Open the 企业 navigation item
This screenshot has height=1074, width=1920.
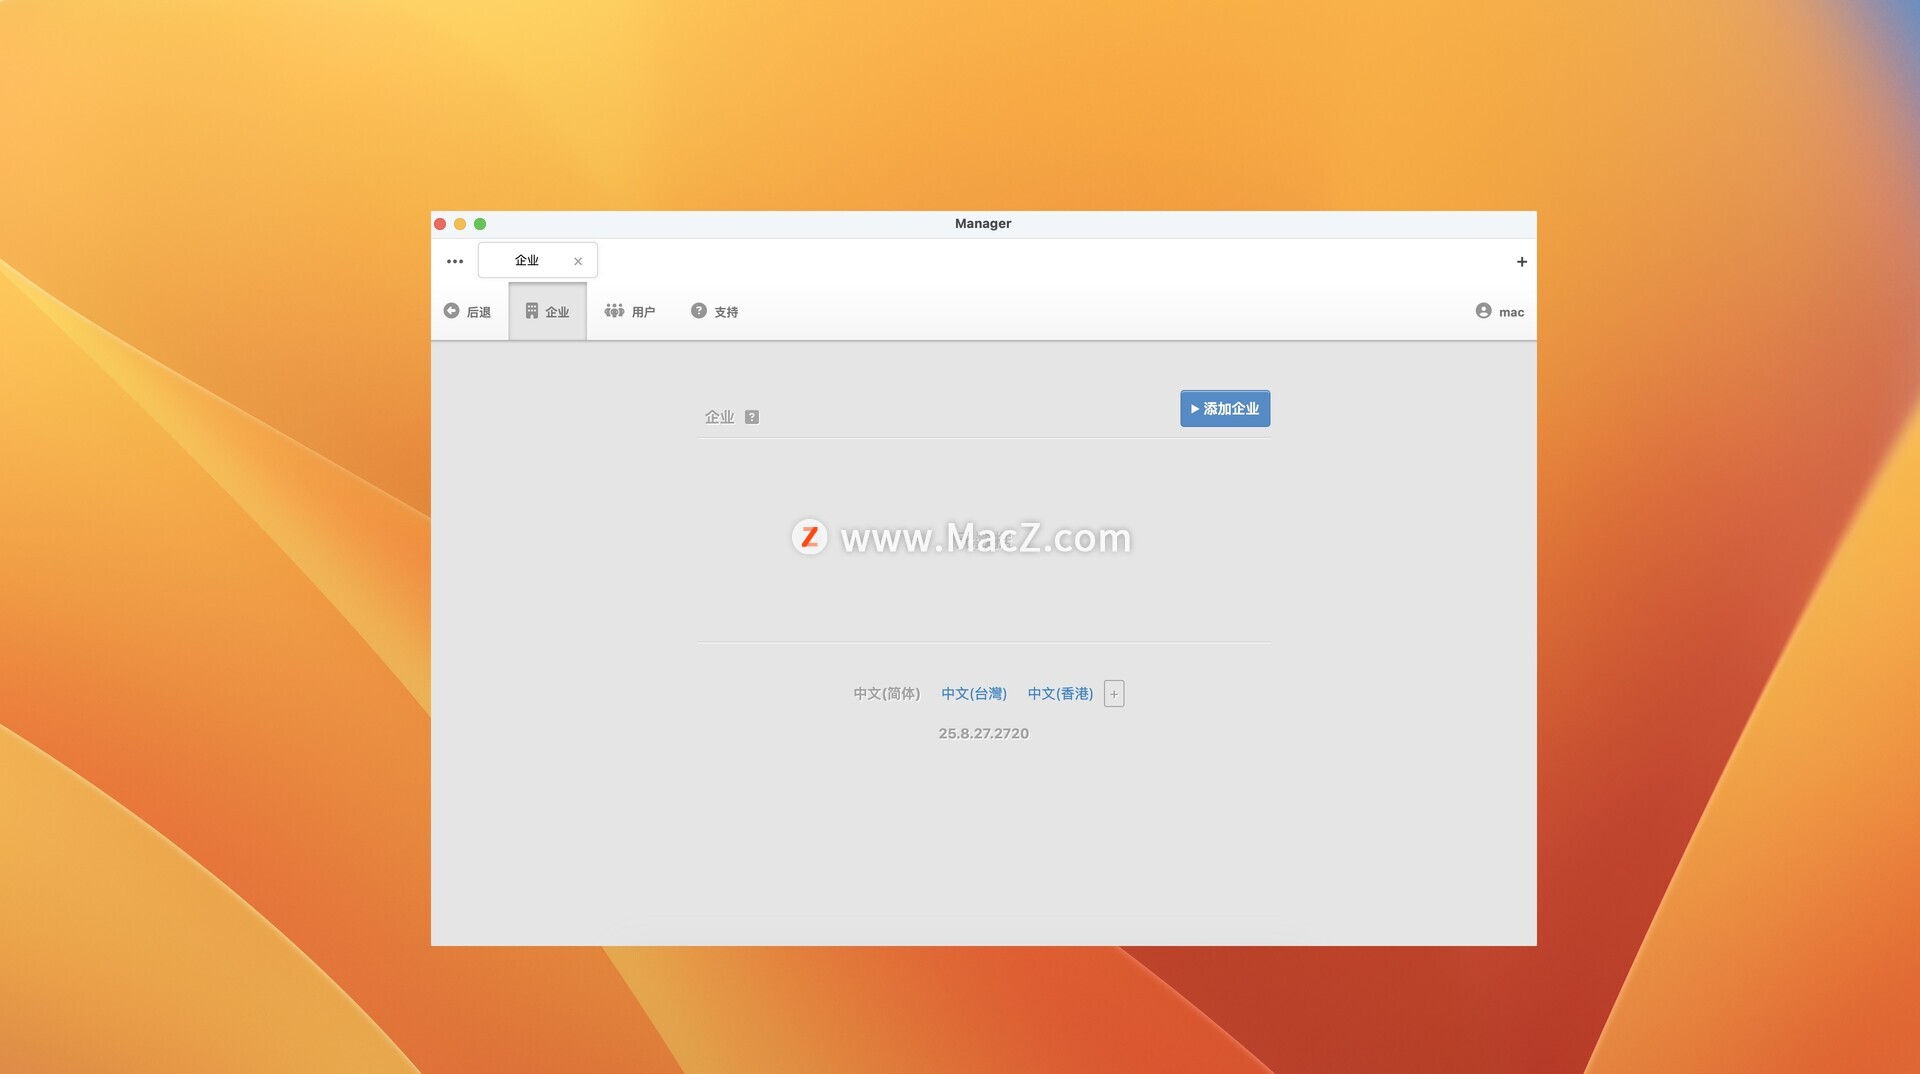tap(547, 311)
